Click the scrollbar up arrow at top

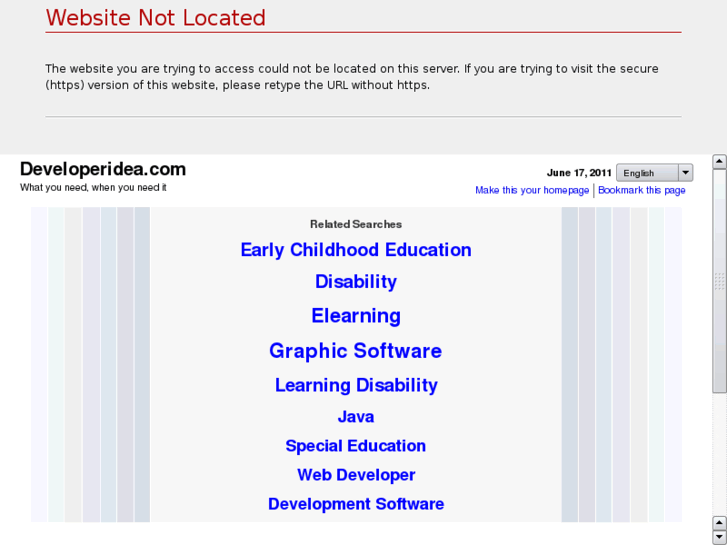coord(719,162)
